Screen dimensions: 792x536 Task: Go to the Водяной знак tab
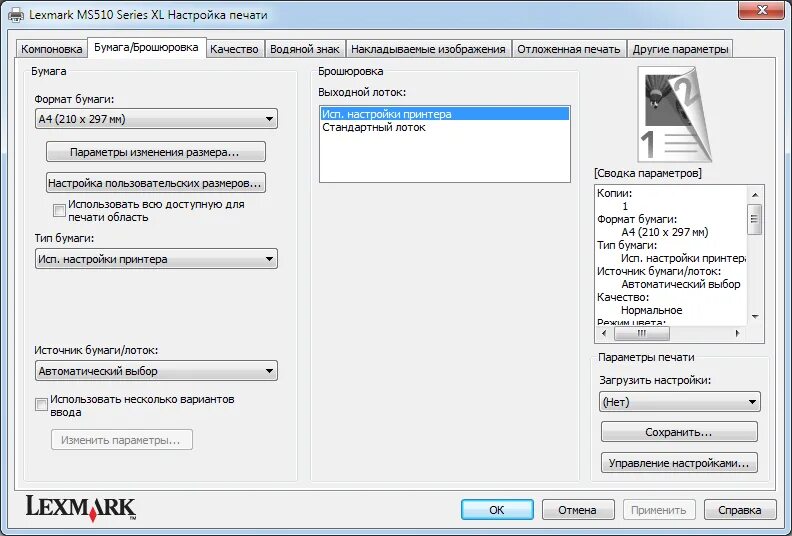point(305,49)
